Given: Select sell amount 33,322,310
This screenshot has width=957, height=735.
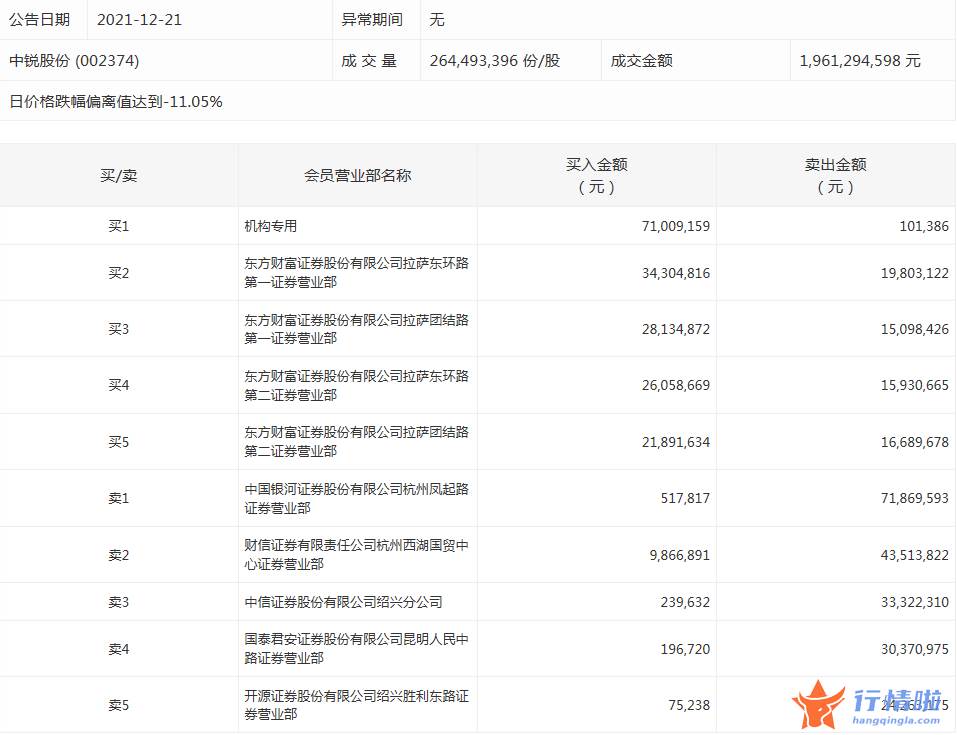Looking at the screenshot, I should pos(914,602).
